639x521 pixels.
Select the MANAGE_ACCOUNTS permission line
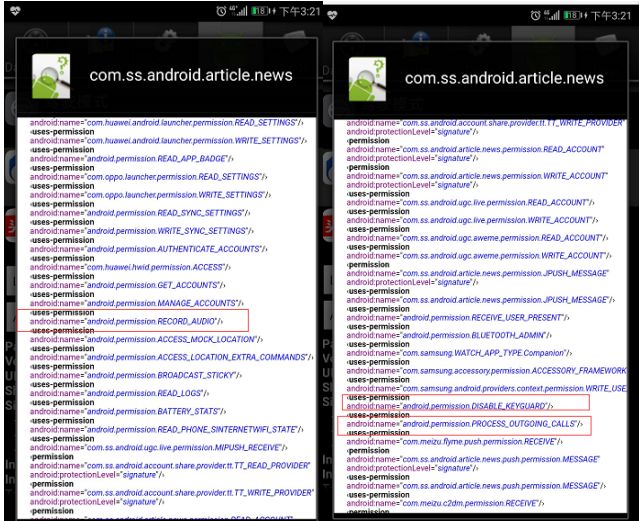point(137,303)
